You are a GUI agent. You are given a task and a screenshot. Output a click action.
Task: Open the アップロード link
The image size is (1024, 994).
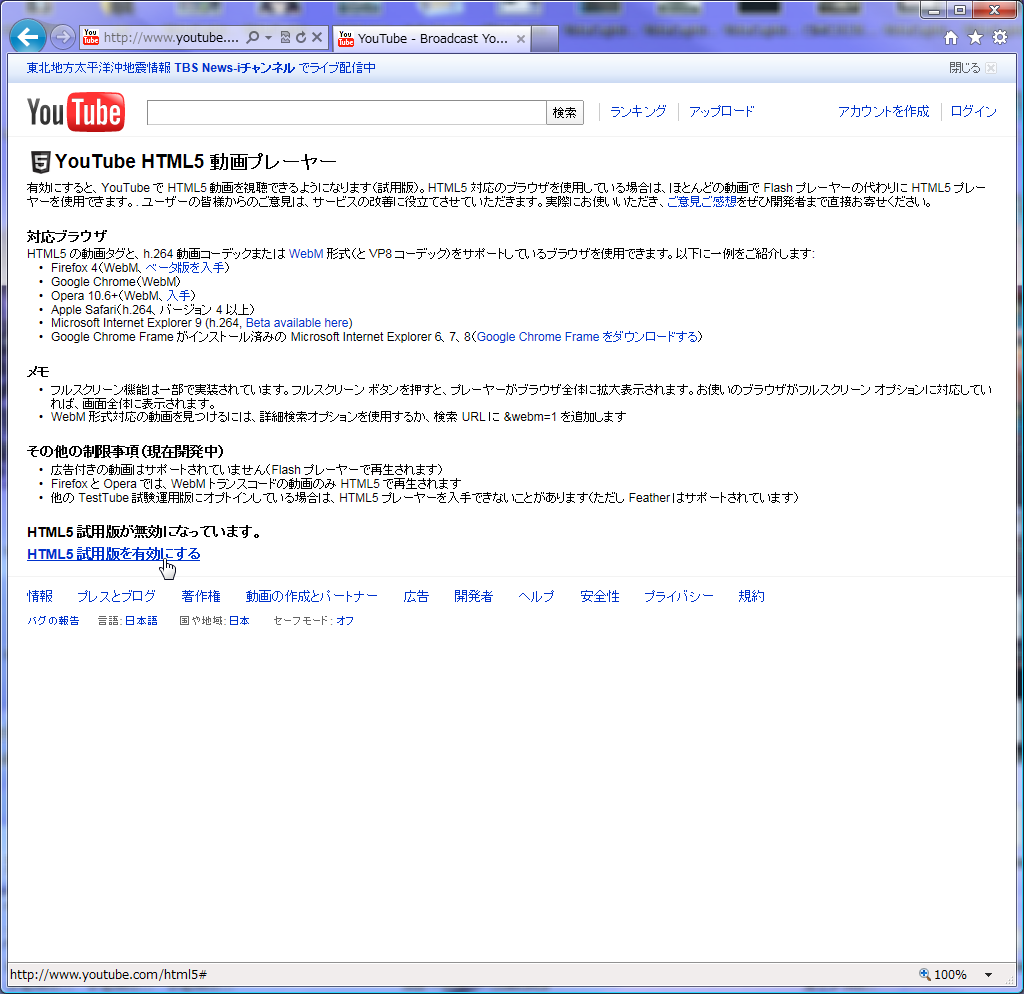(722, 112)
